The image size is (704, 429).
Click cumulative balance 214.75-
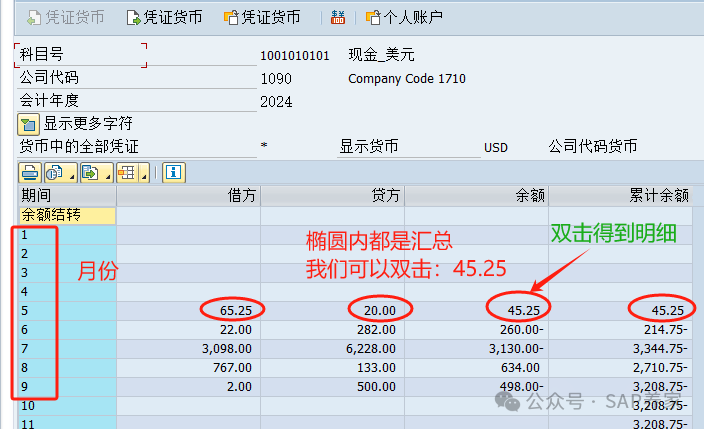[665, 330]
